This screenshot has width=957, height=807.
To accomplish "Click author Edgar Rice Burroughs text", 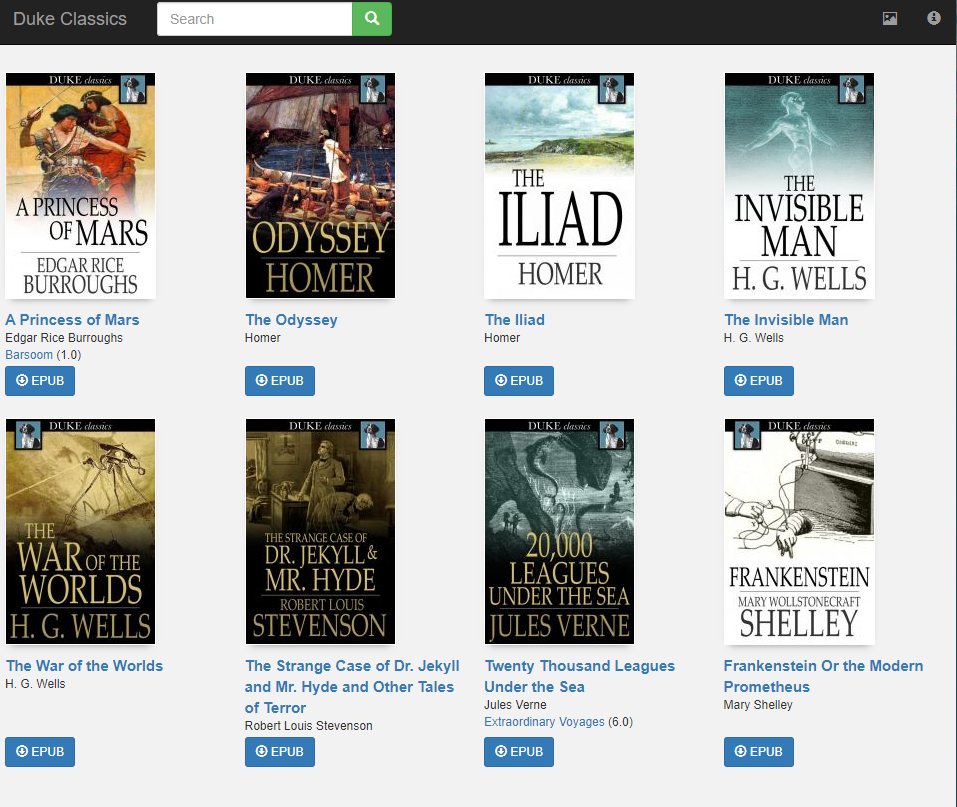I will [x=64, y=338].
